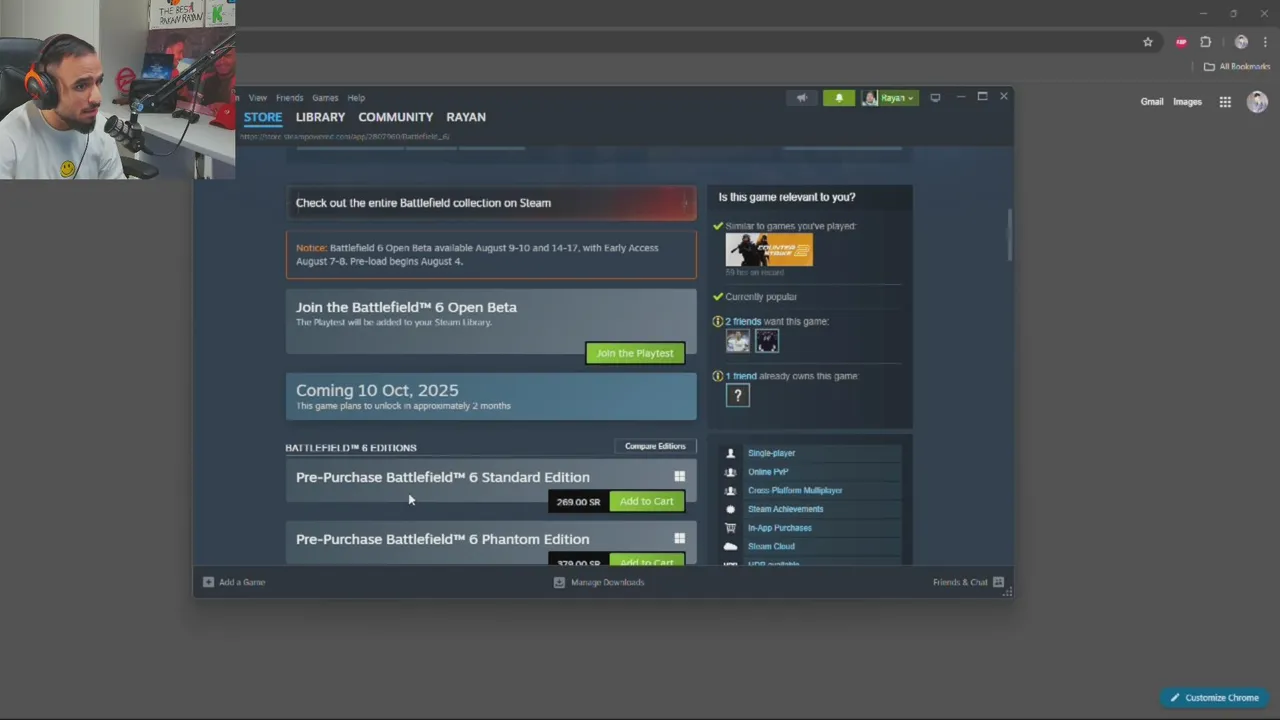Open the 1 friend link

(741, 376)
